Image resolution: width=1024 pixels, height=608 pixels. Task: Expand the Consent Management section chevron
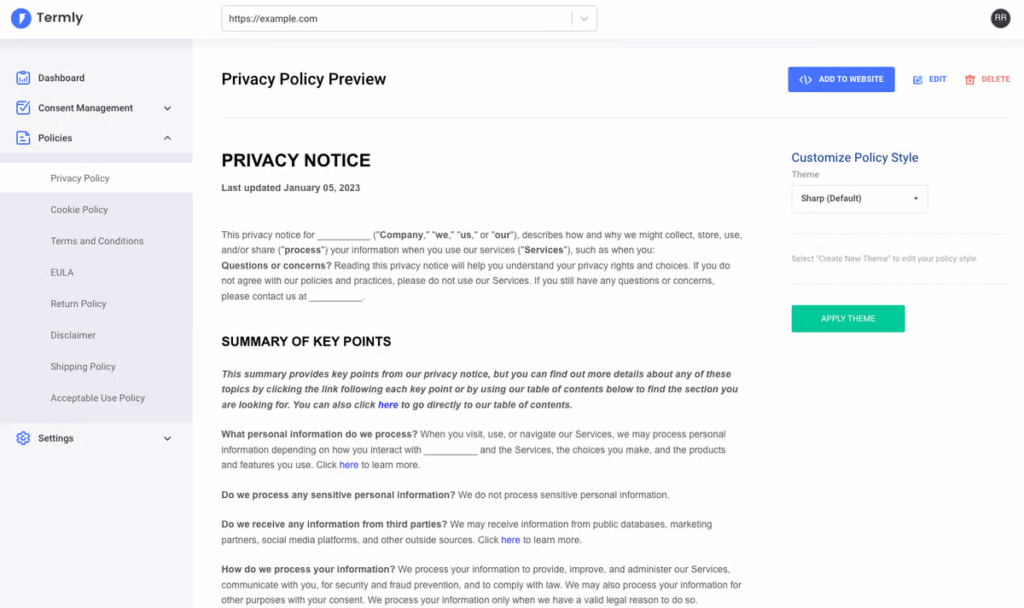point(167,108)
